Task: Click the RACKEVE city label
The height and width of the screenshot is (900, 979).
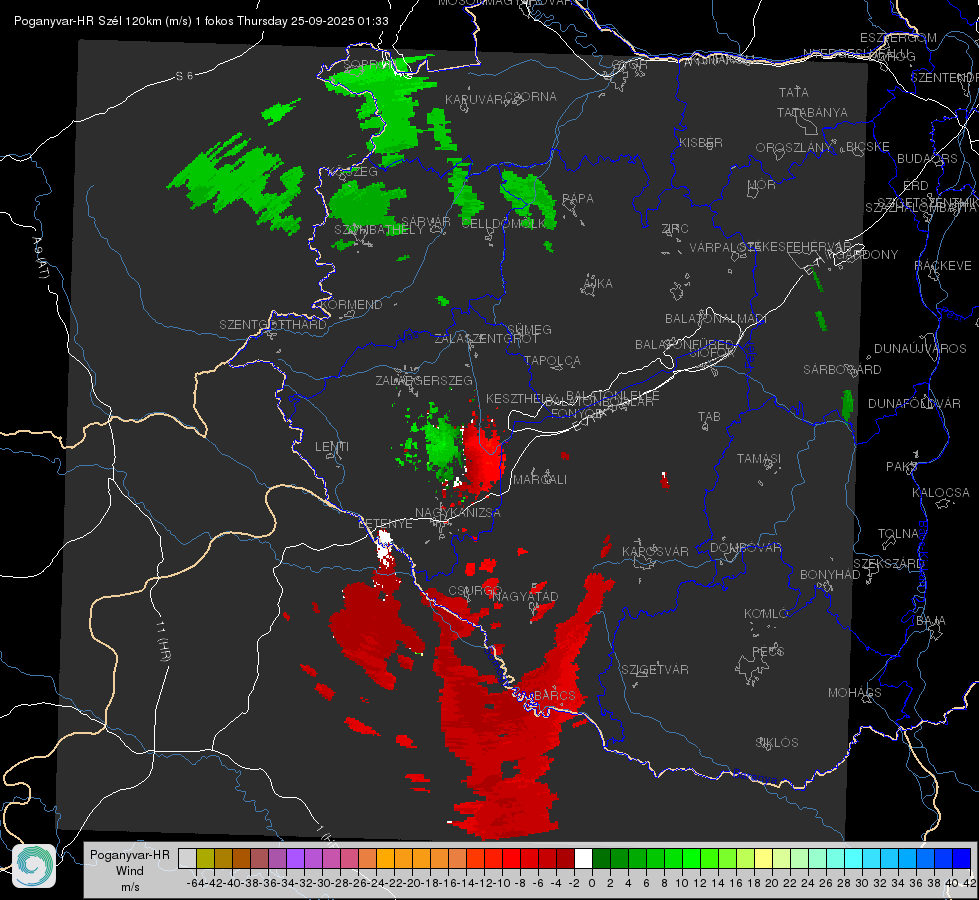Action: 943,265
